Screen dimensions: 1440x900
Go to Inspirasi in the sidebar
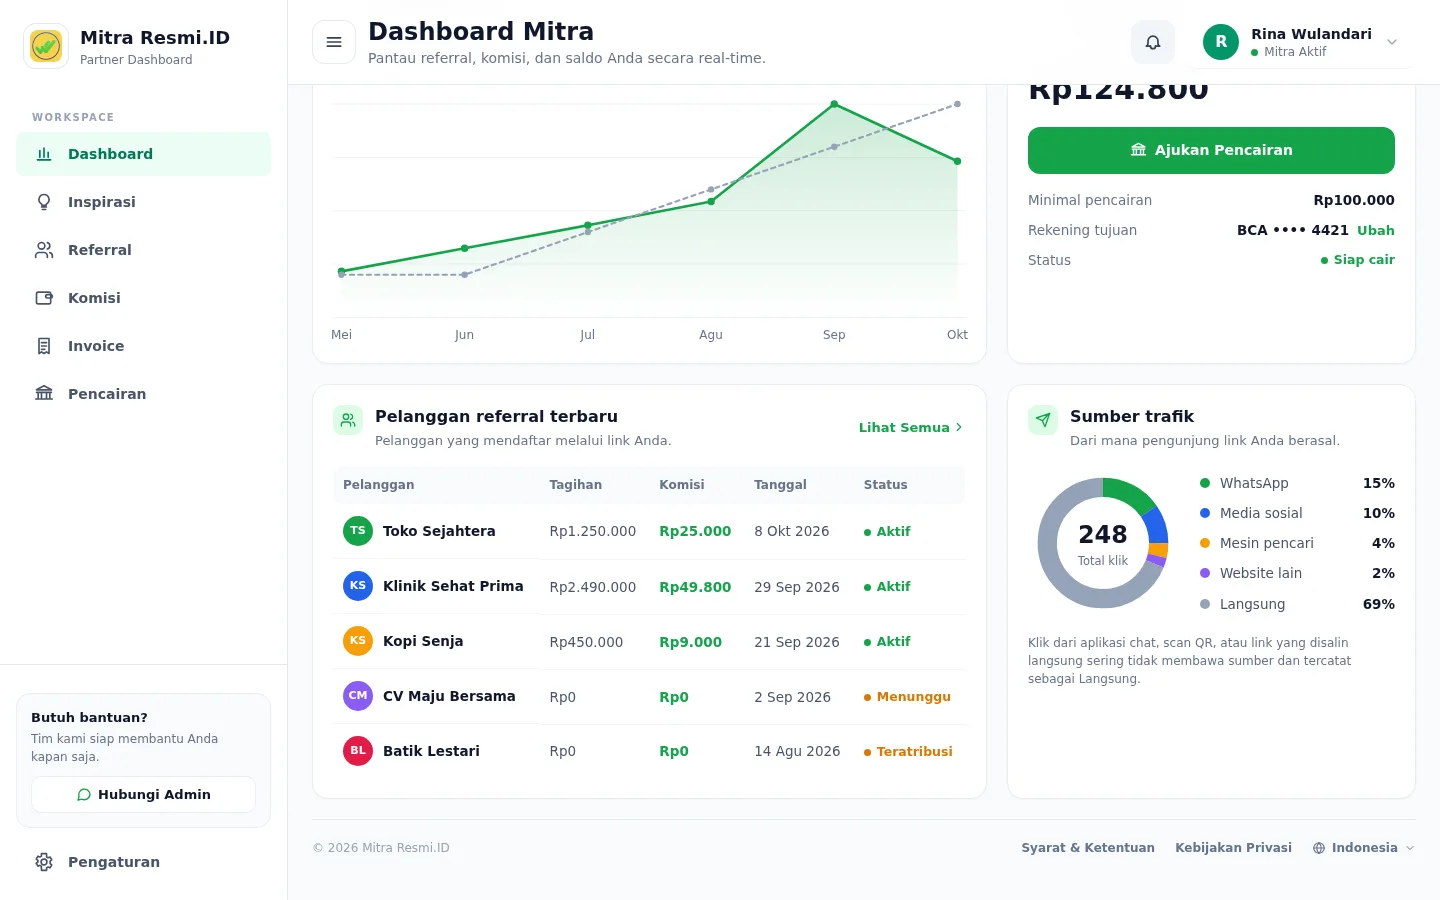tap(144, 202)
